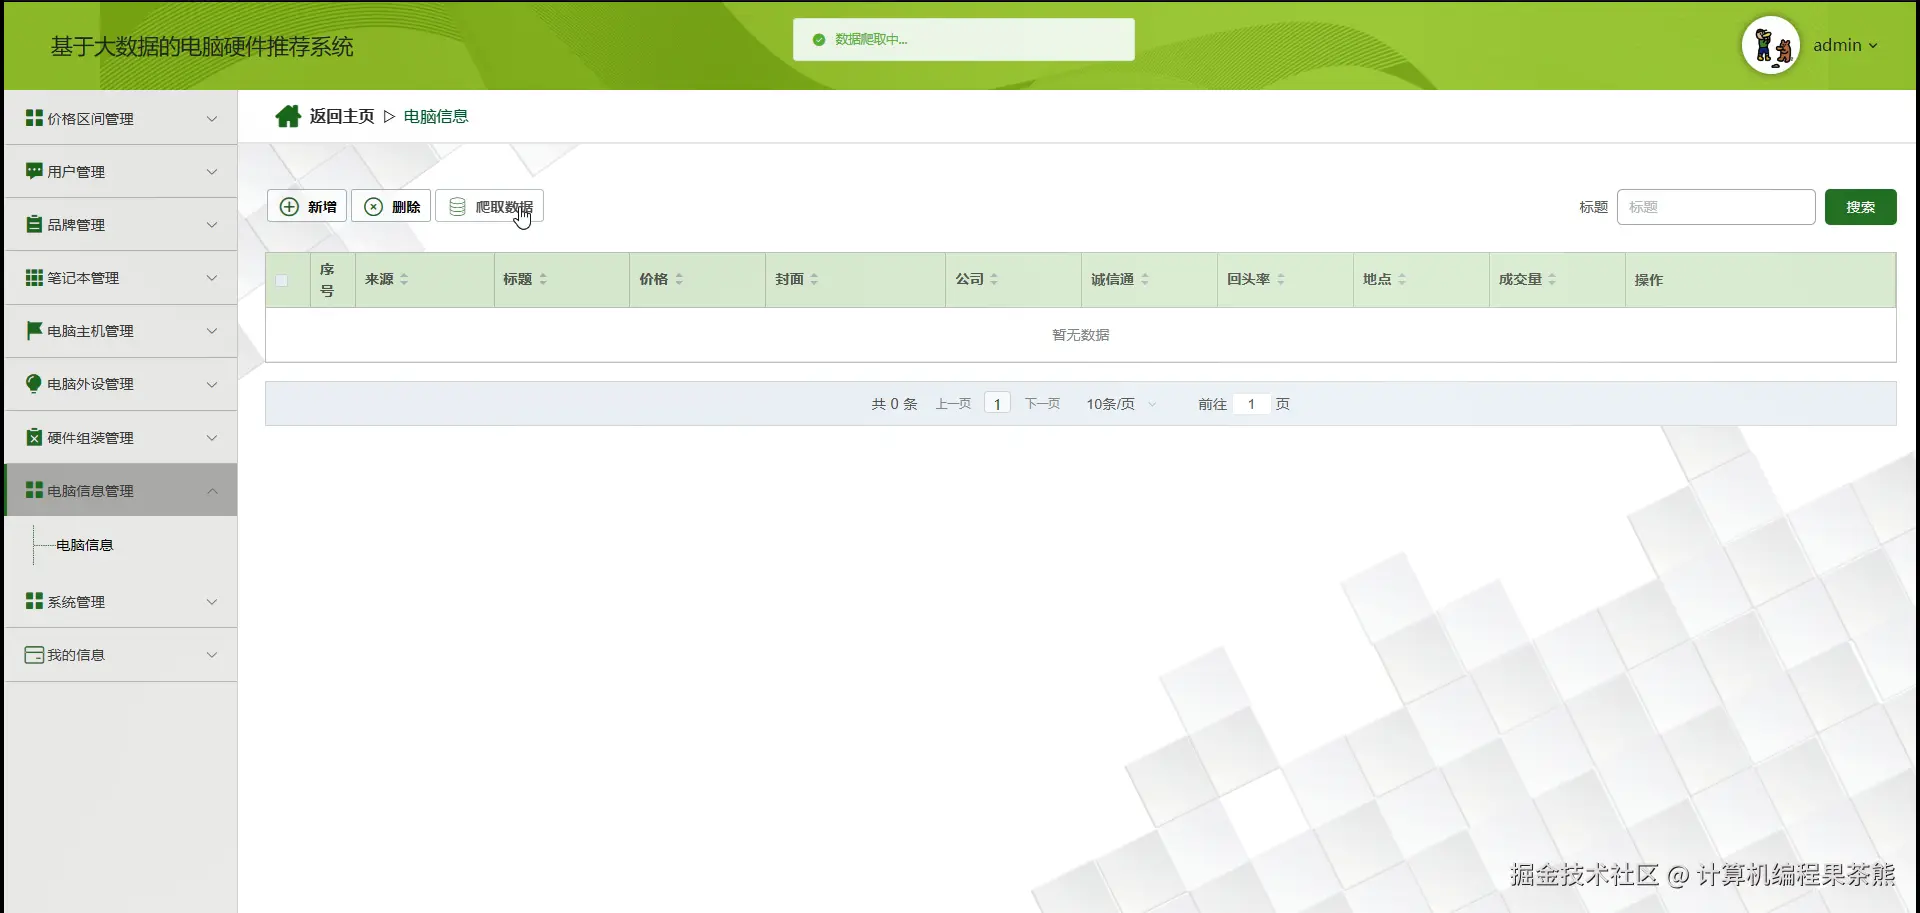This screenshot has width=1920, height=913.
Task: Open the 10条/页 page size dropdown
Action: click(1121, 404)
